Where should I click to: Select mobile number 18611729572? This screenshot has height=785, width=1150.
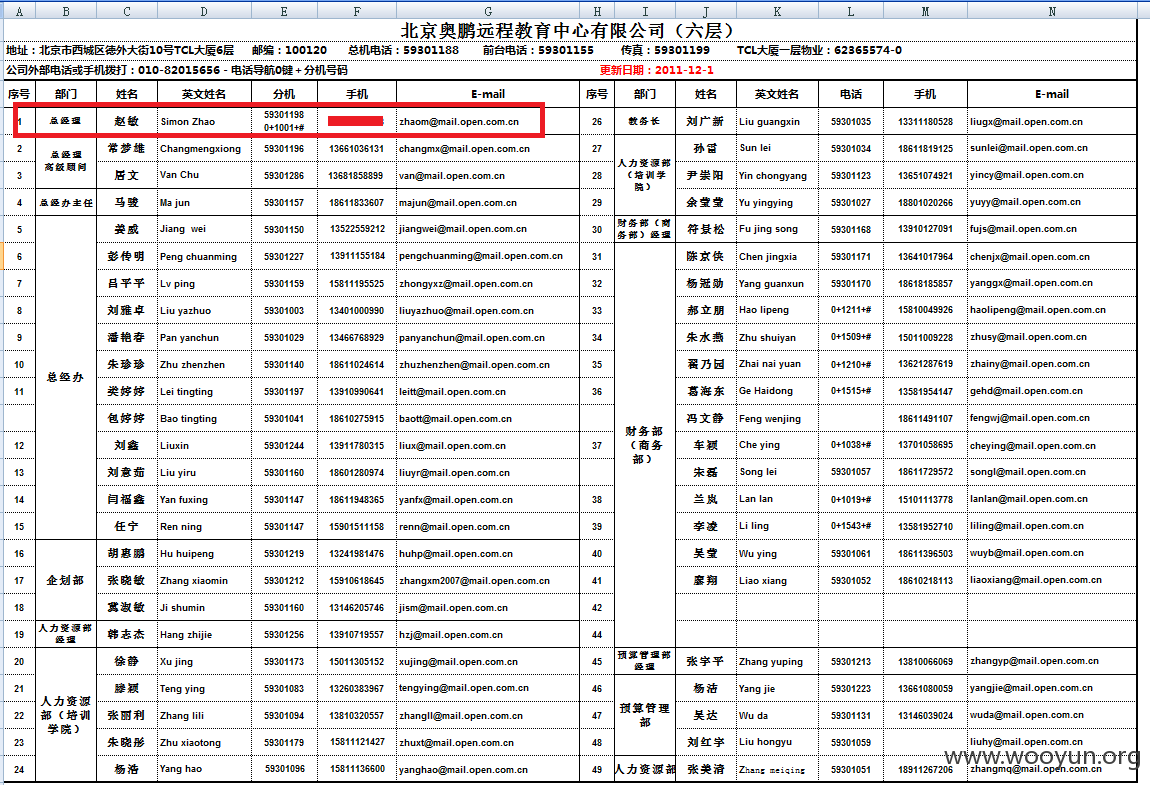click(x=926, y=472)
